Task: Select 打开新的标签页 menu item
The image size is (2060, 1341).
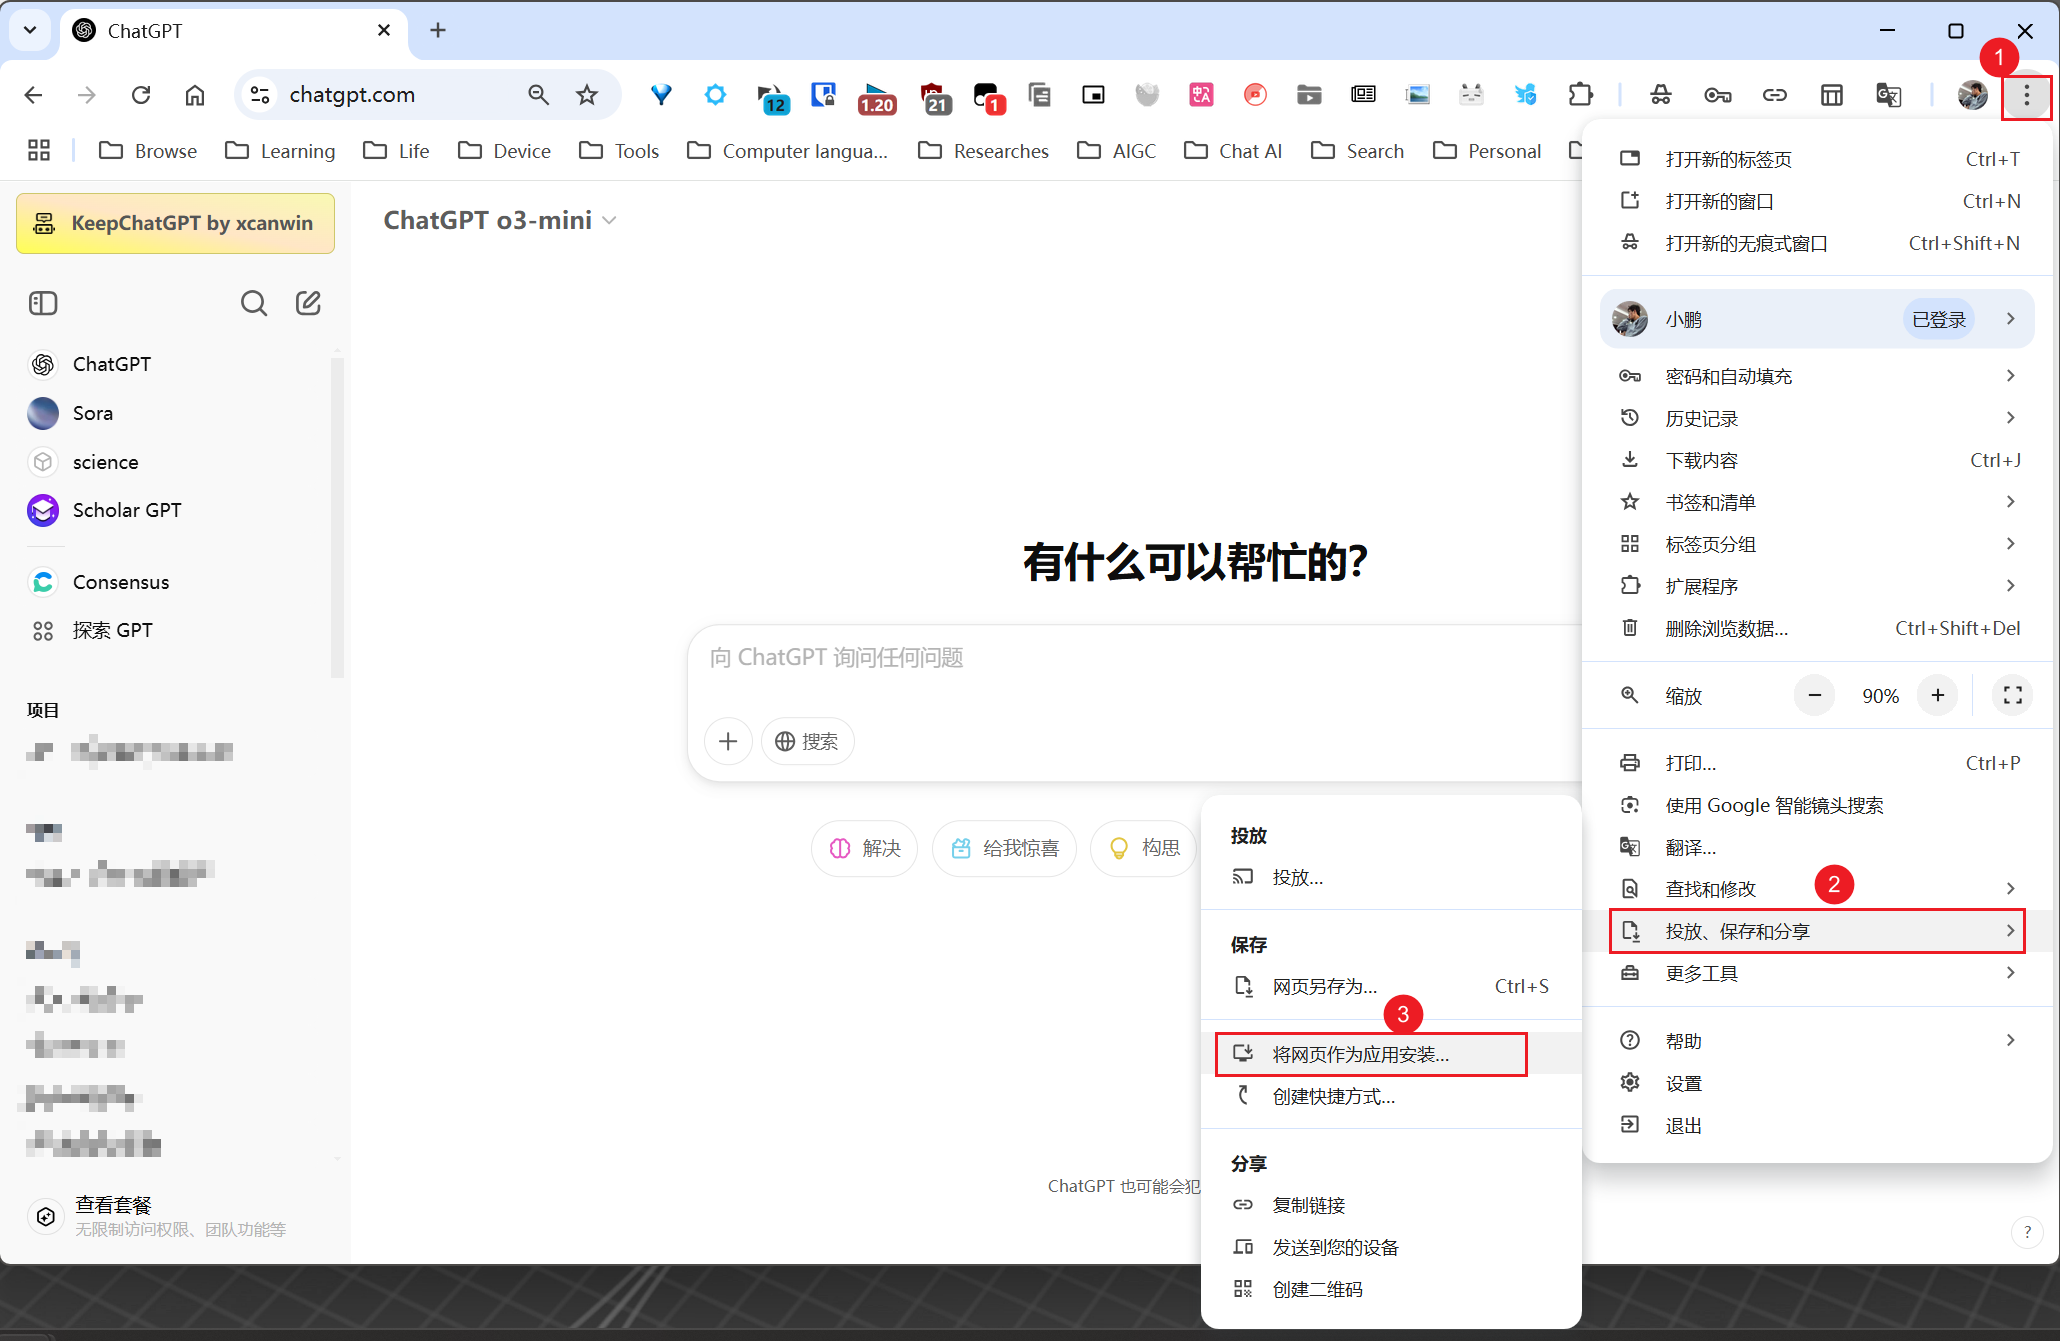Action: point(1817,159)
